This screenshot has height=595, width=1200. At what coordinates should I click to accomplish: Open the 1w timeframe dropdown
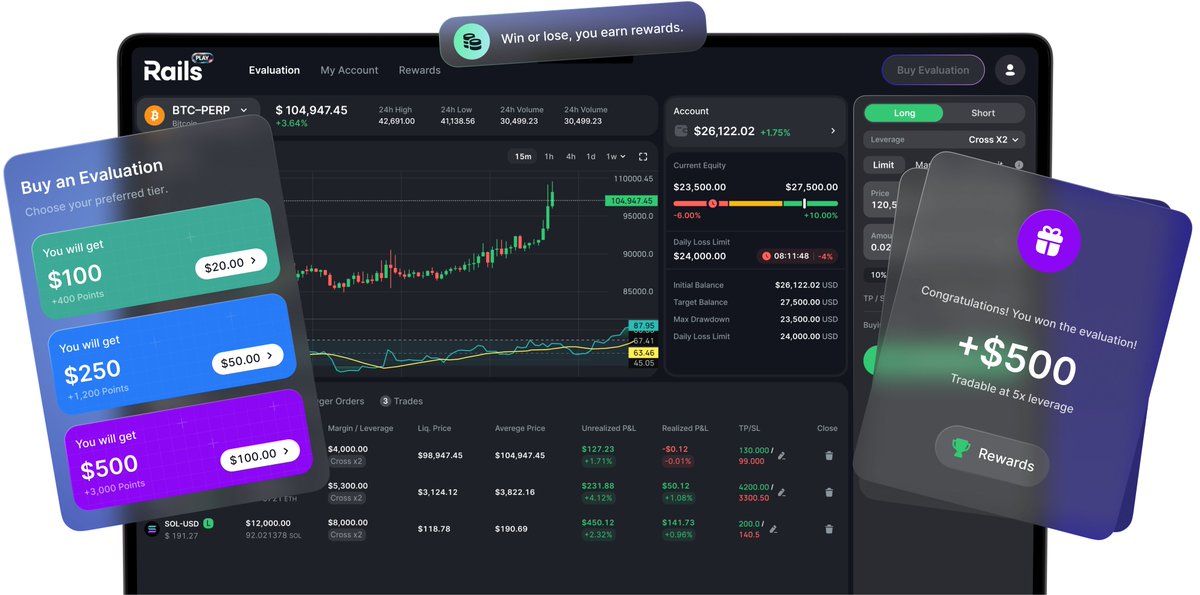coord(616,156)
